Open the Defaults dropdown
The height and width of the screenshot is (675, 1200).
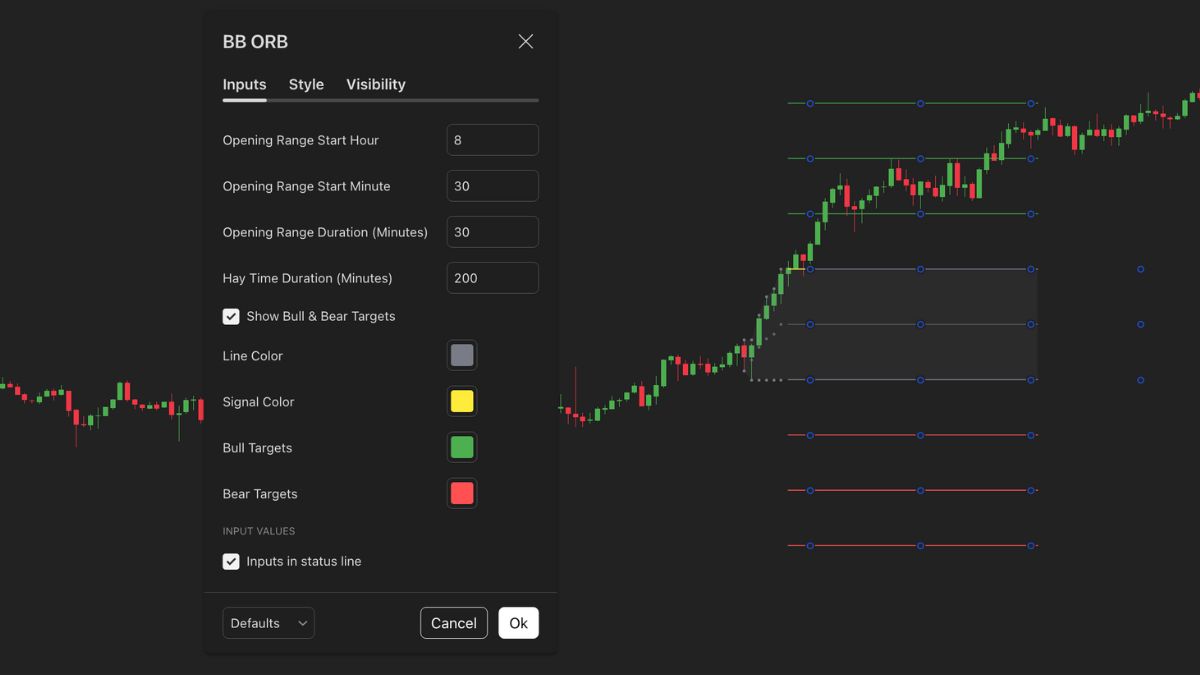click(x=268, y=623)
